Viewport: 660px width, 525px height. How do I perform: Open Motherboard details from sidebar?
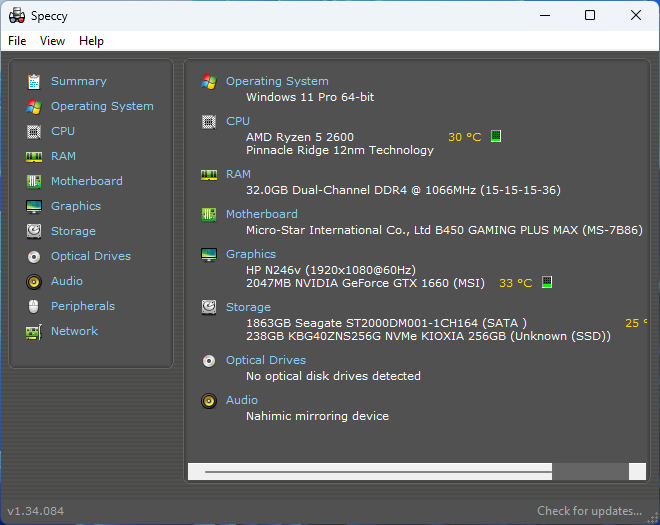87,181
